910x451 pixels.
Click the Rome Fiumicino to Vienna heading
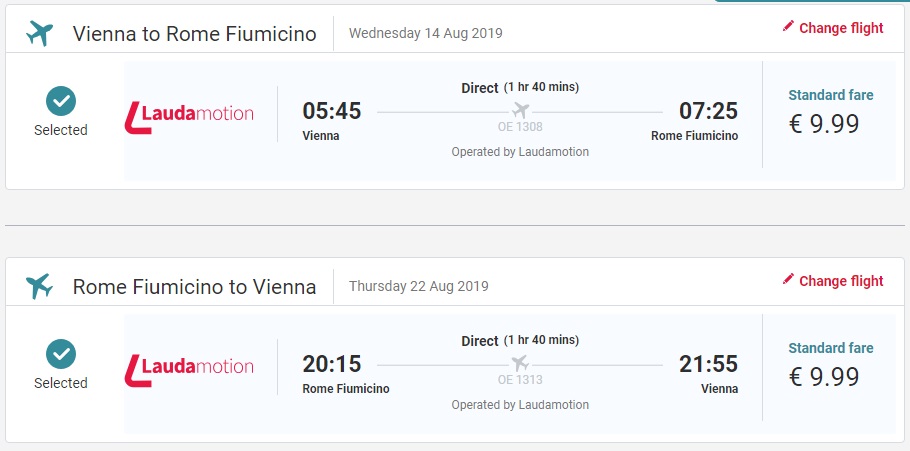point(194,287)
